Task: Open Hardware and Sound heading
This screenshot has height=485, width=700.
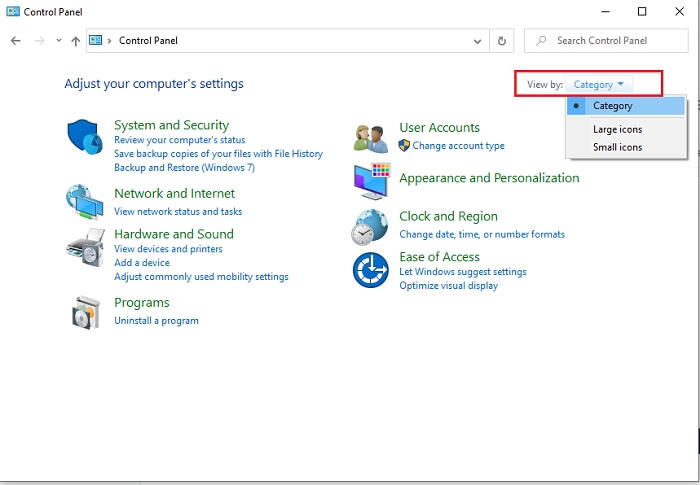Action: (174, 234)
